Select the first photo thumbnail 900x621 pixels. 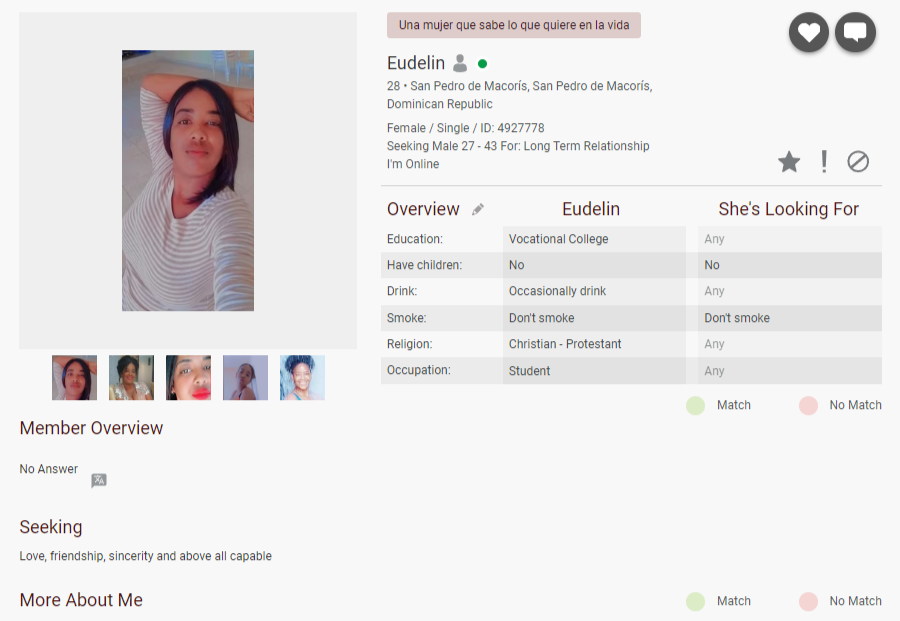[x=74, y=378]
